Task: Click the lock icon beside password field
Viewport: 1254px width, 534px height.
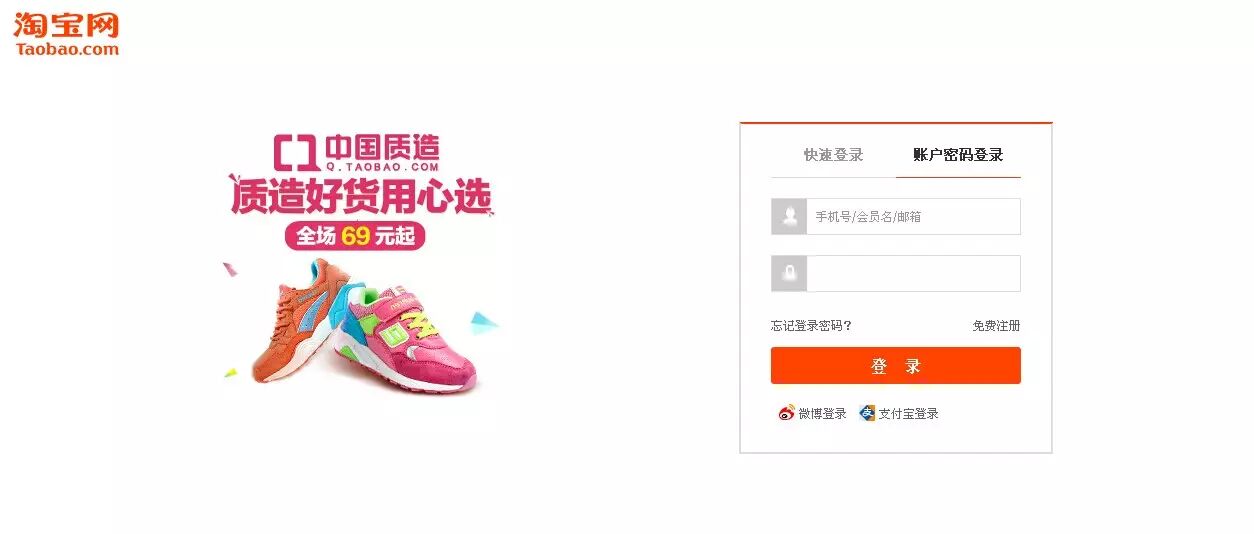Action: pyautogui.click(x=789, y=273)
